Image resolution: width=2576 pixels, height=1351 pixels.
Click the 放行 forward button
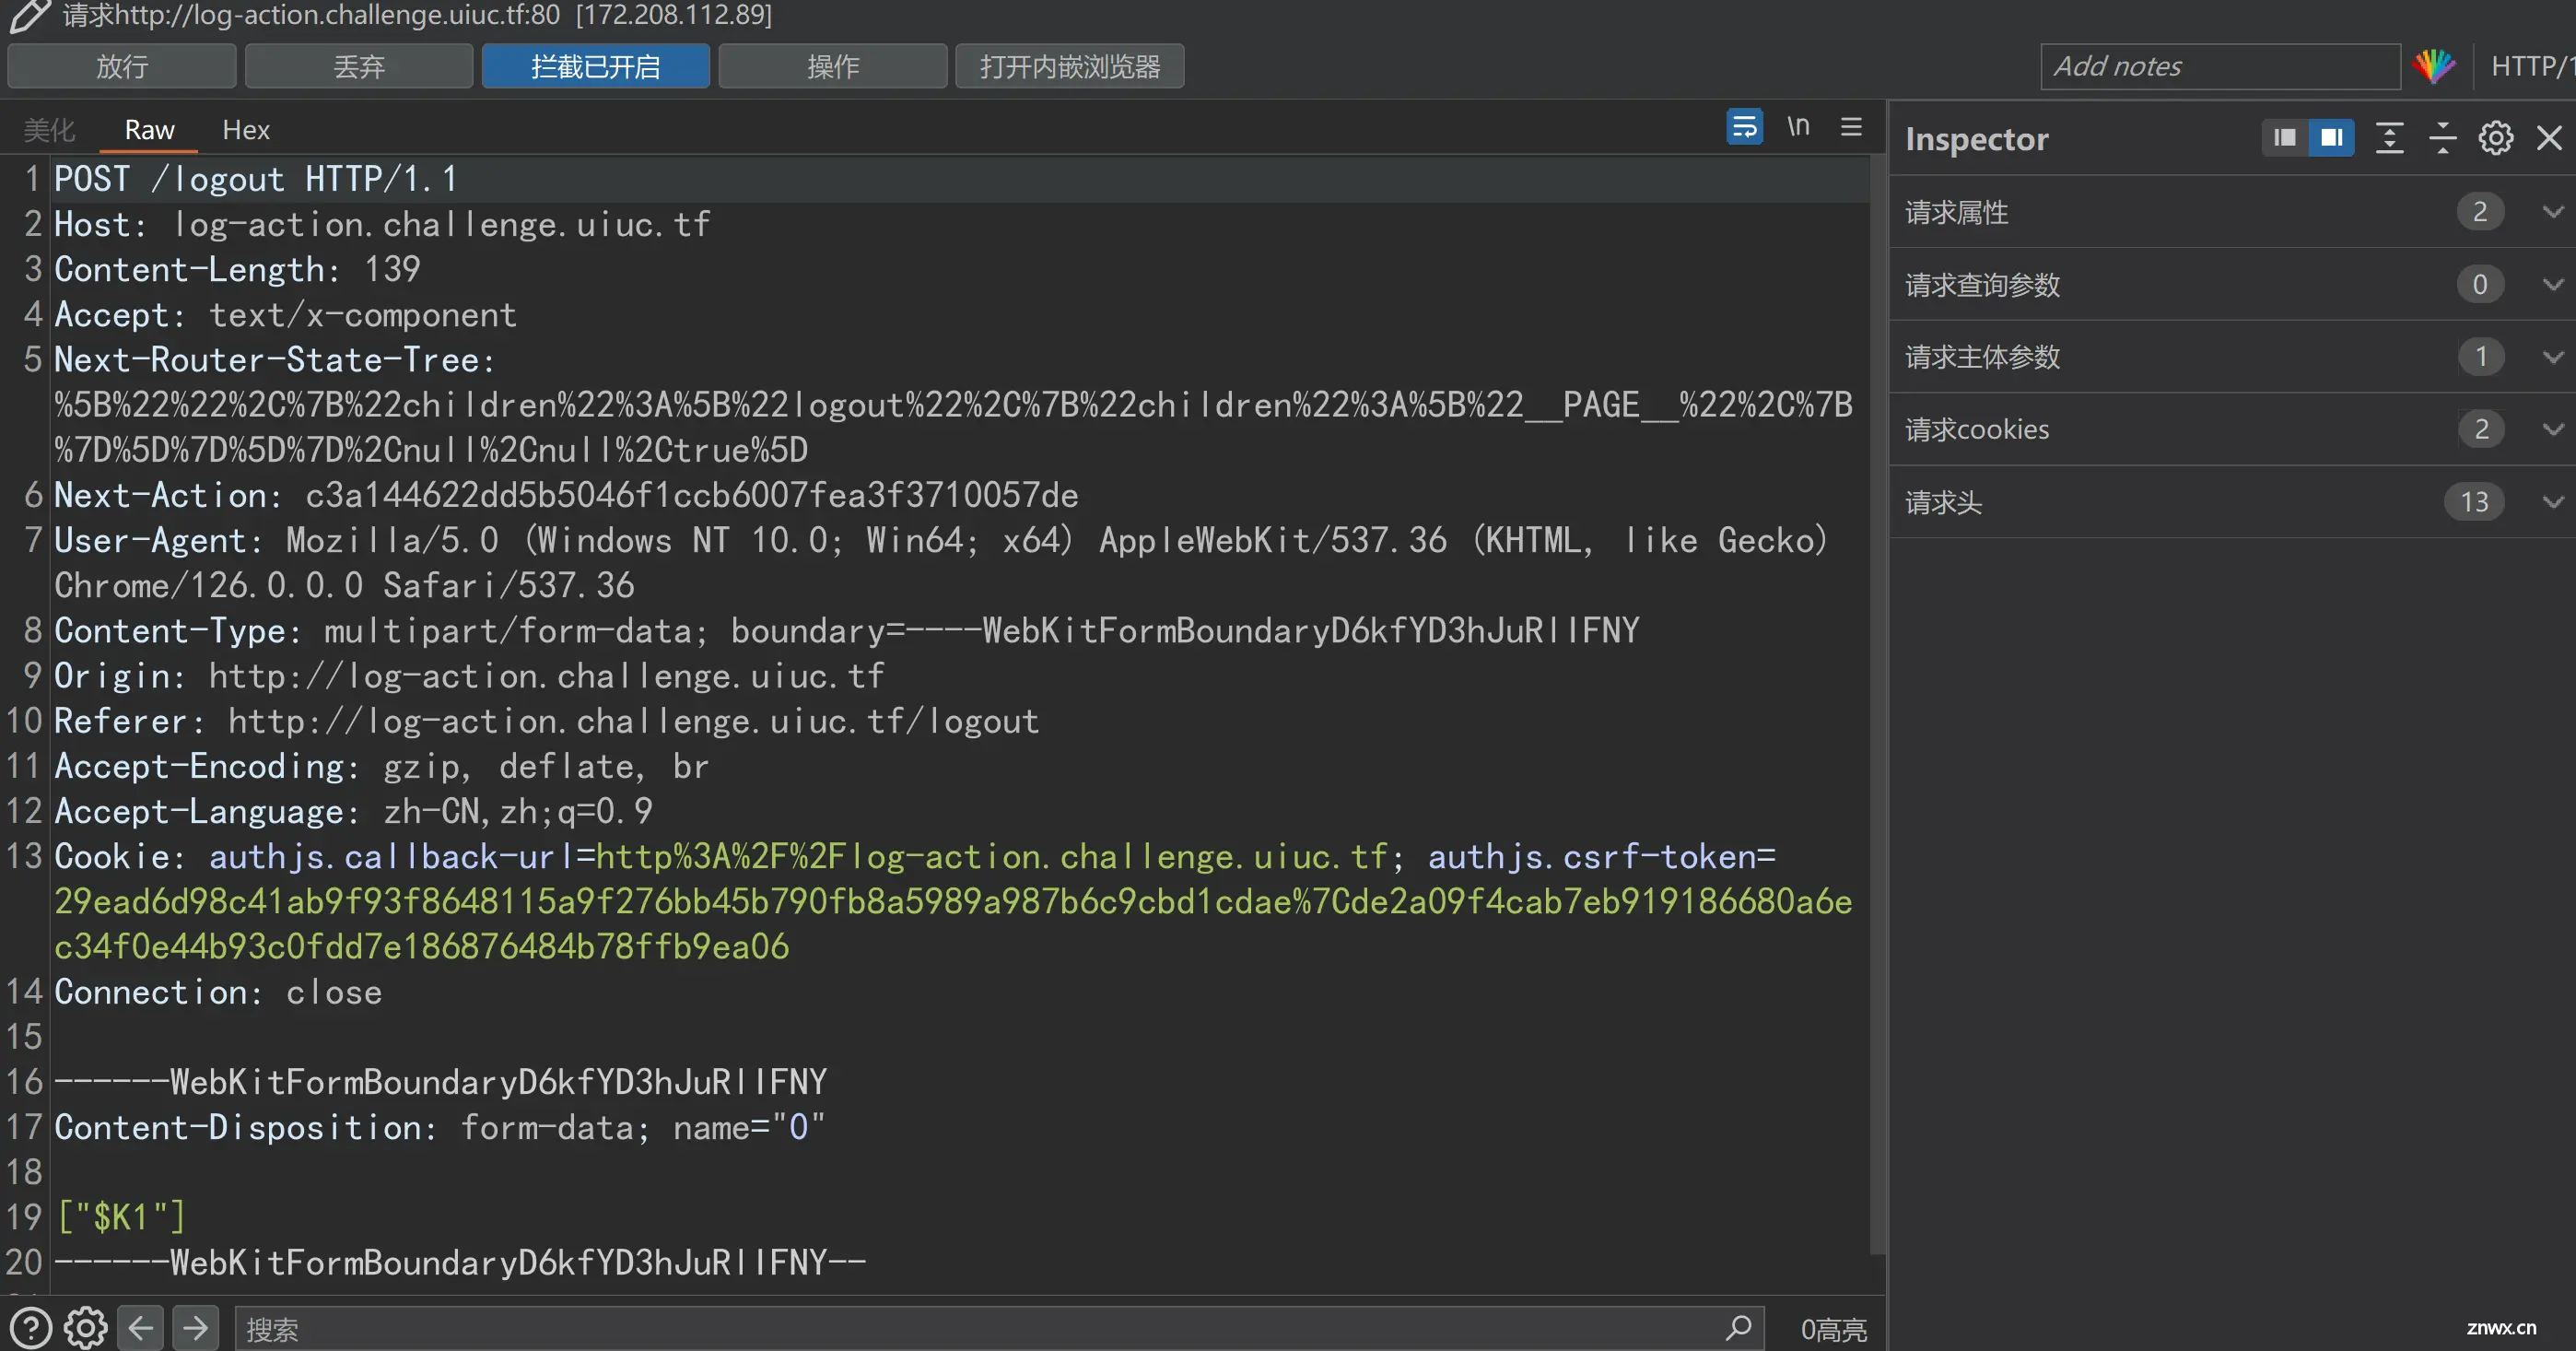(x=122, y=66)
